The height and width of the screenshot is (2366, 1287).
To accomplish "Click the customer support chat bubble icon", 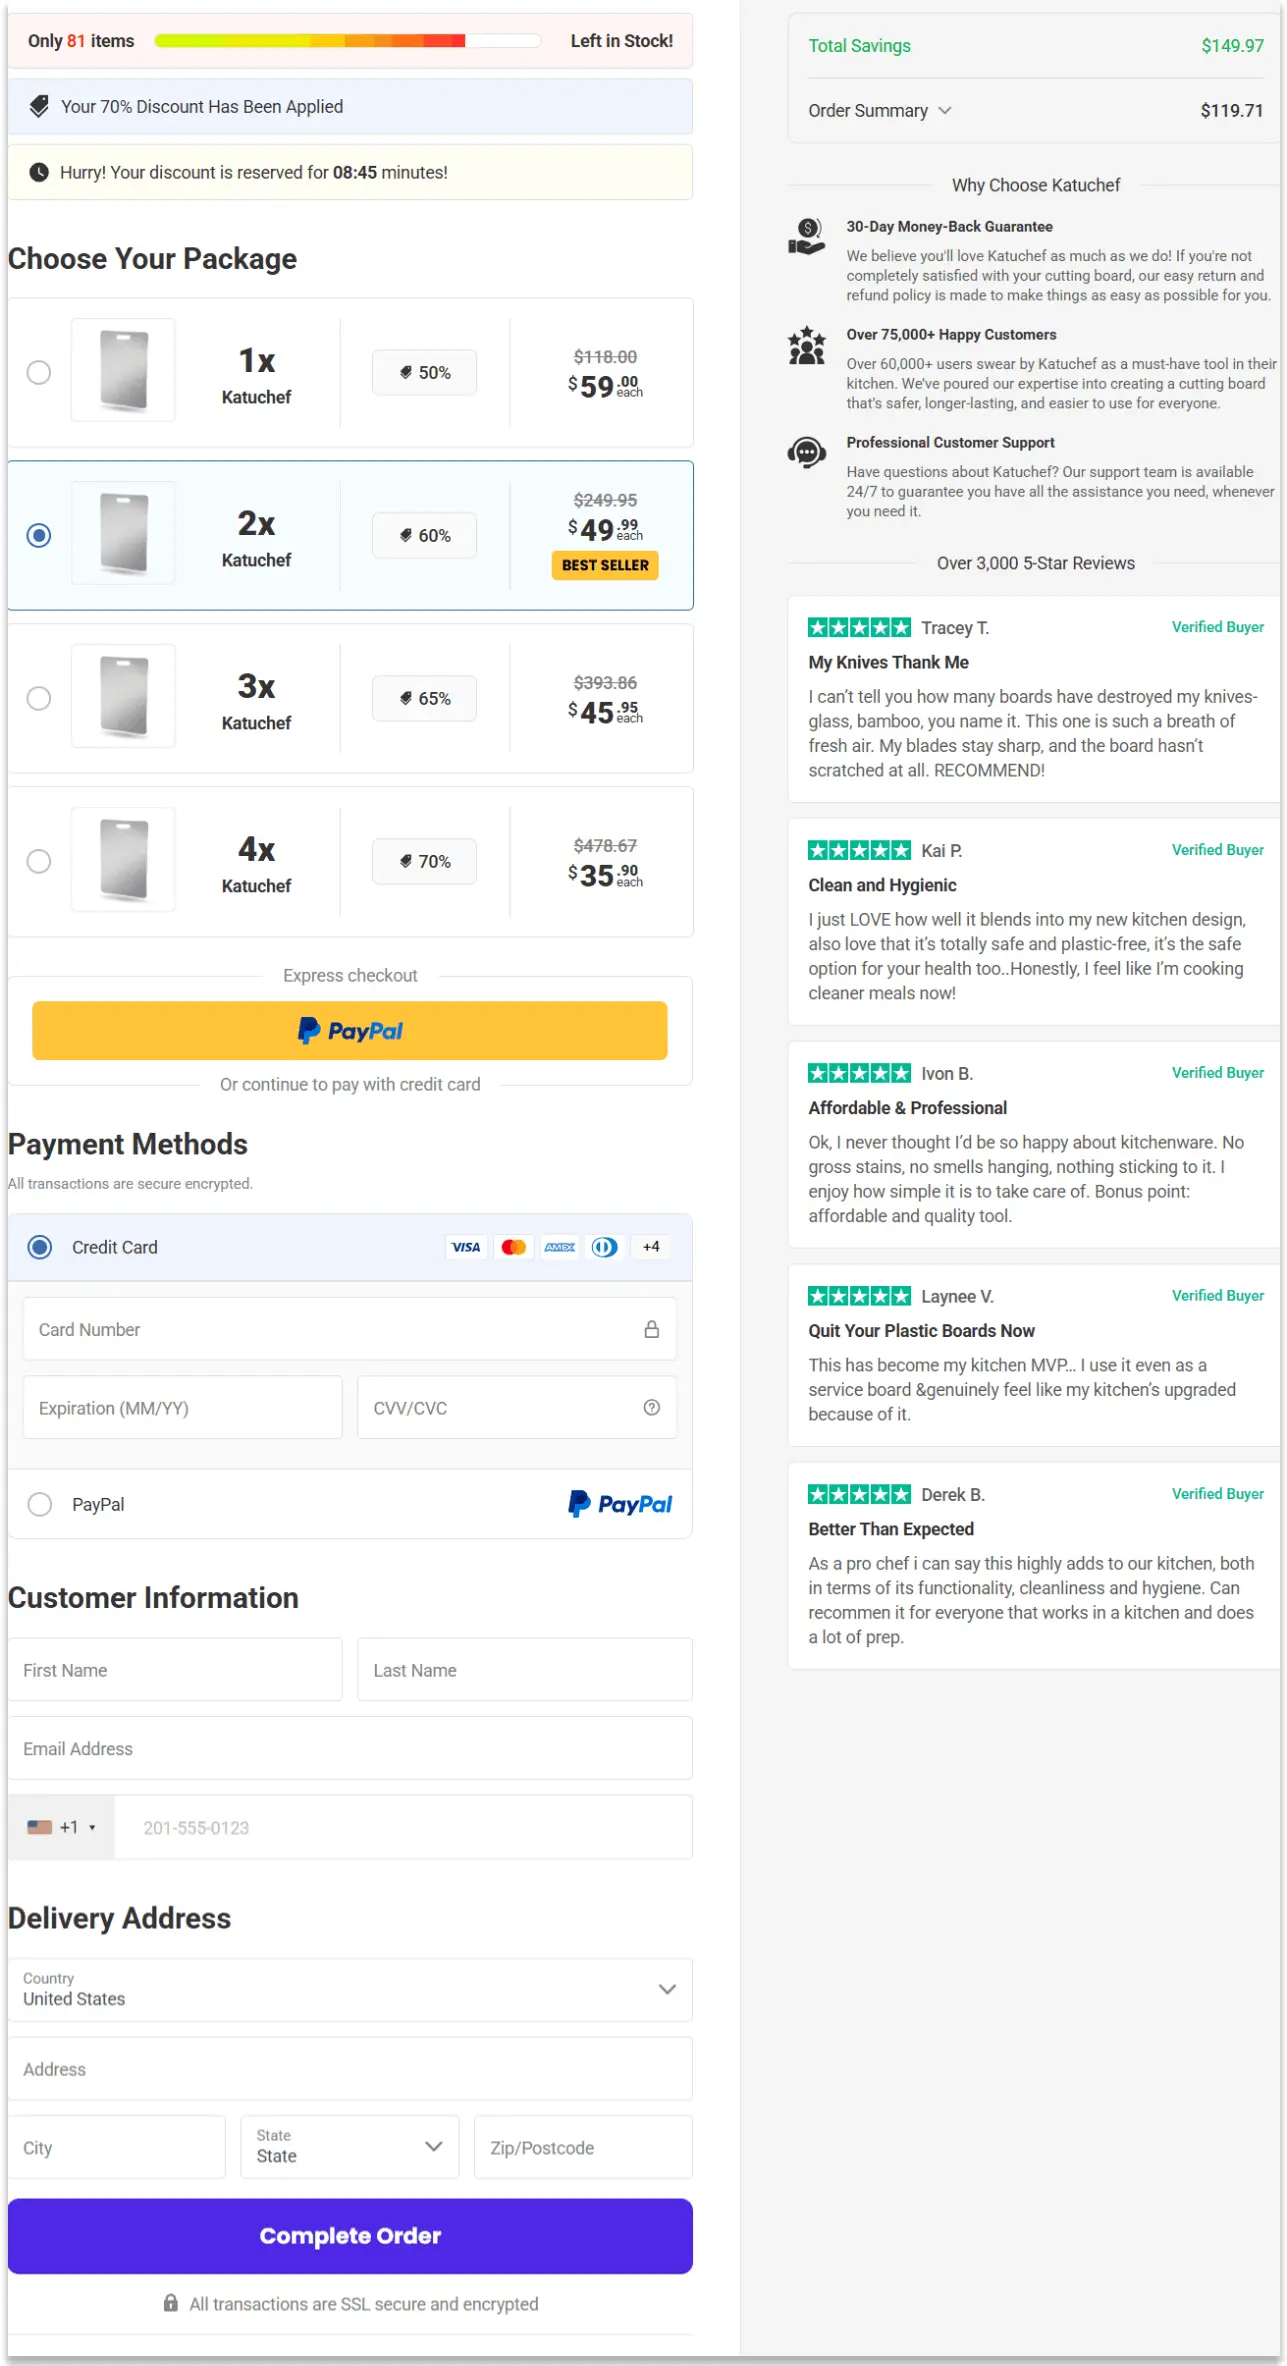I will pos(807,453).
